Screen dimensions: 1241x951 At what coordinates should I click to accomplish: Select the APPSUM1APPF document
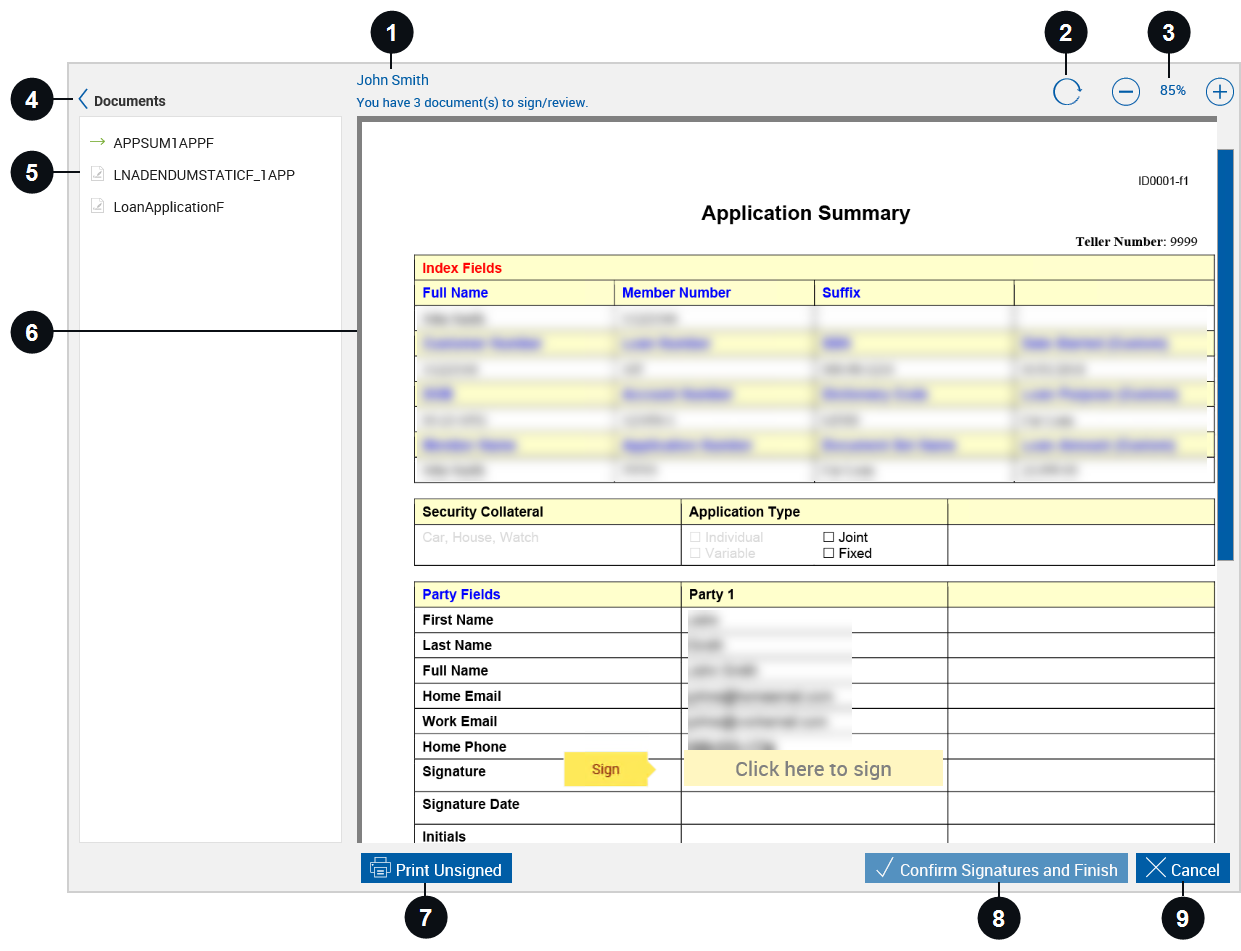pyautogui.click(x=164, y=143)
